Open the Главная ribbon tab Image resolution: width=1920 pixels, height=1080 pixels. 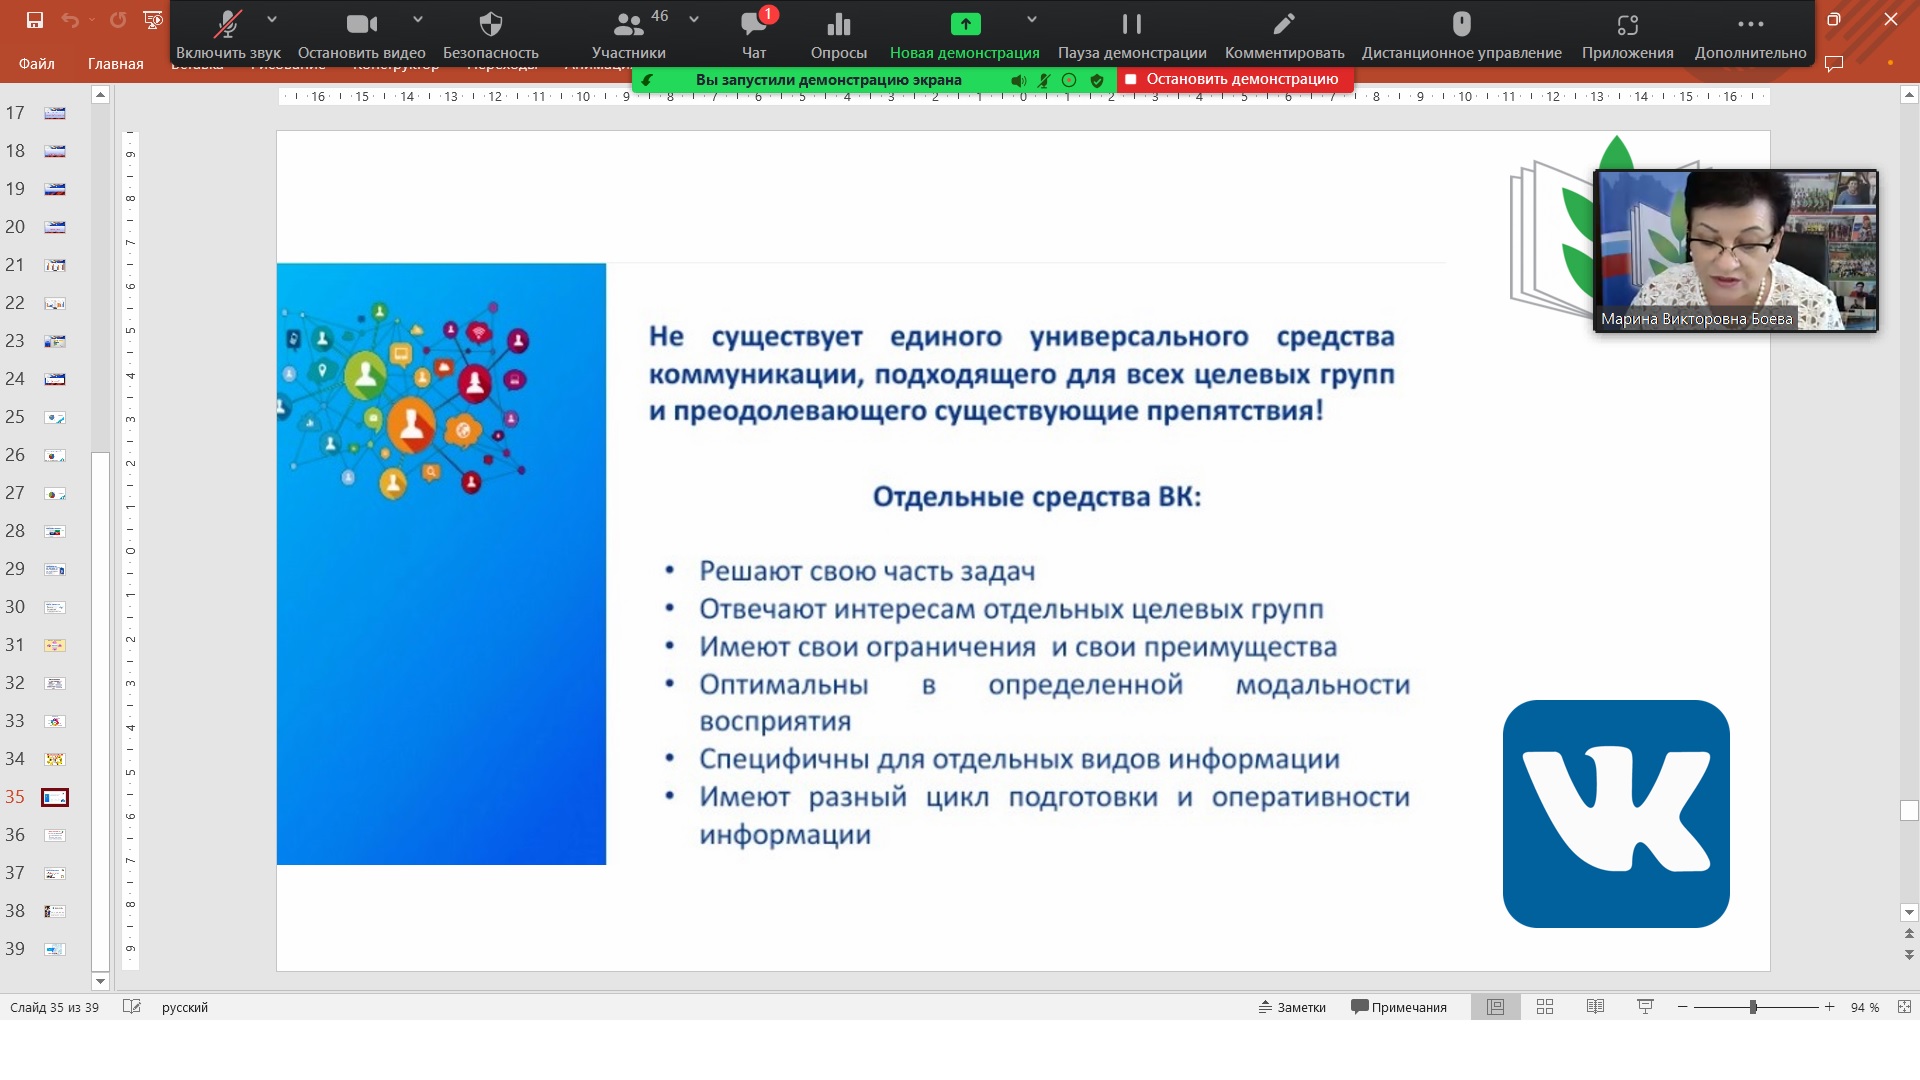click(116, 64)
